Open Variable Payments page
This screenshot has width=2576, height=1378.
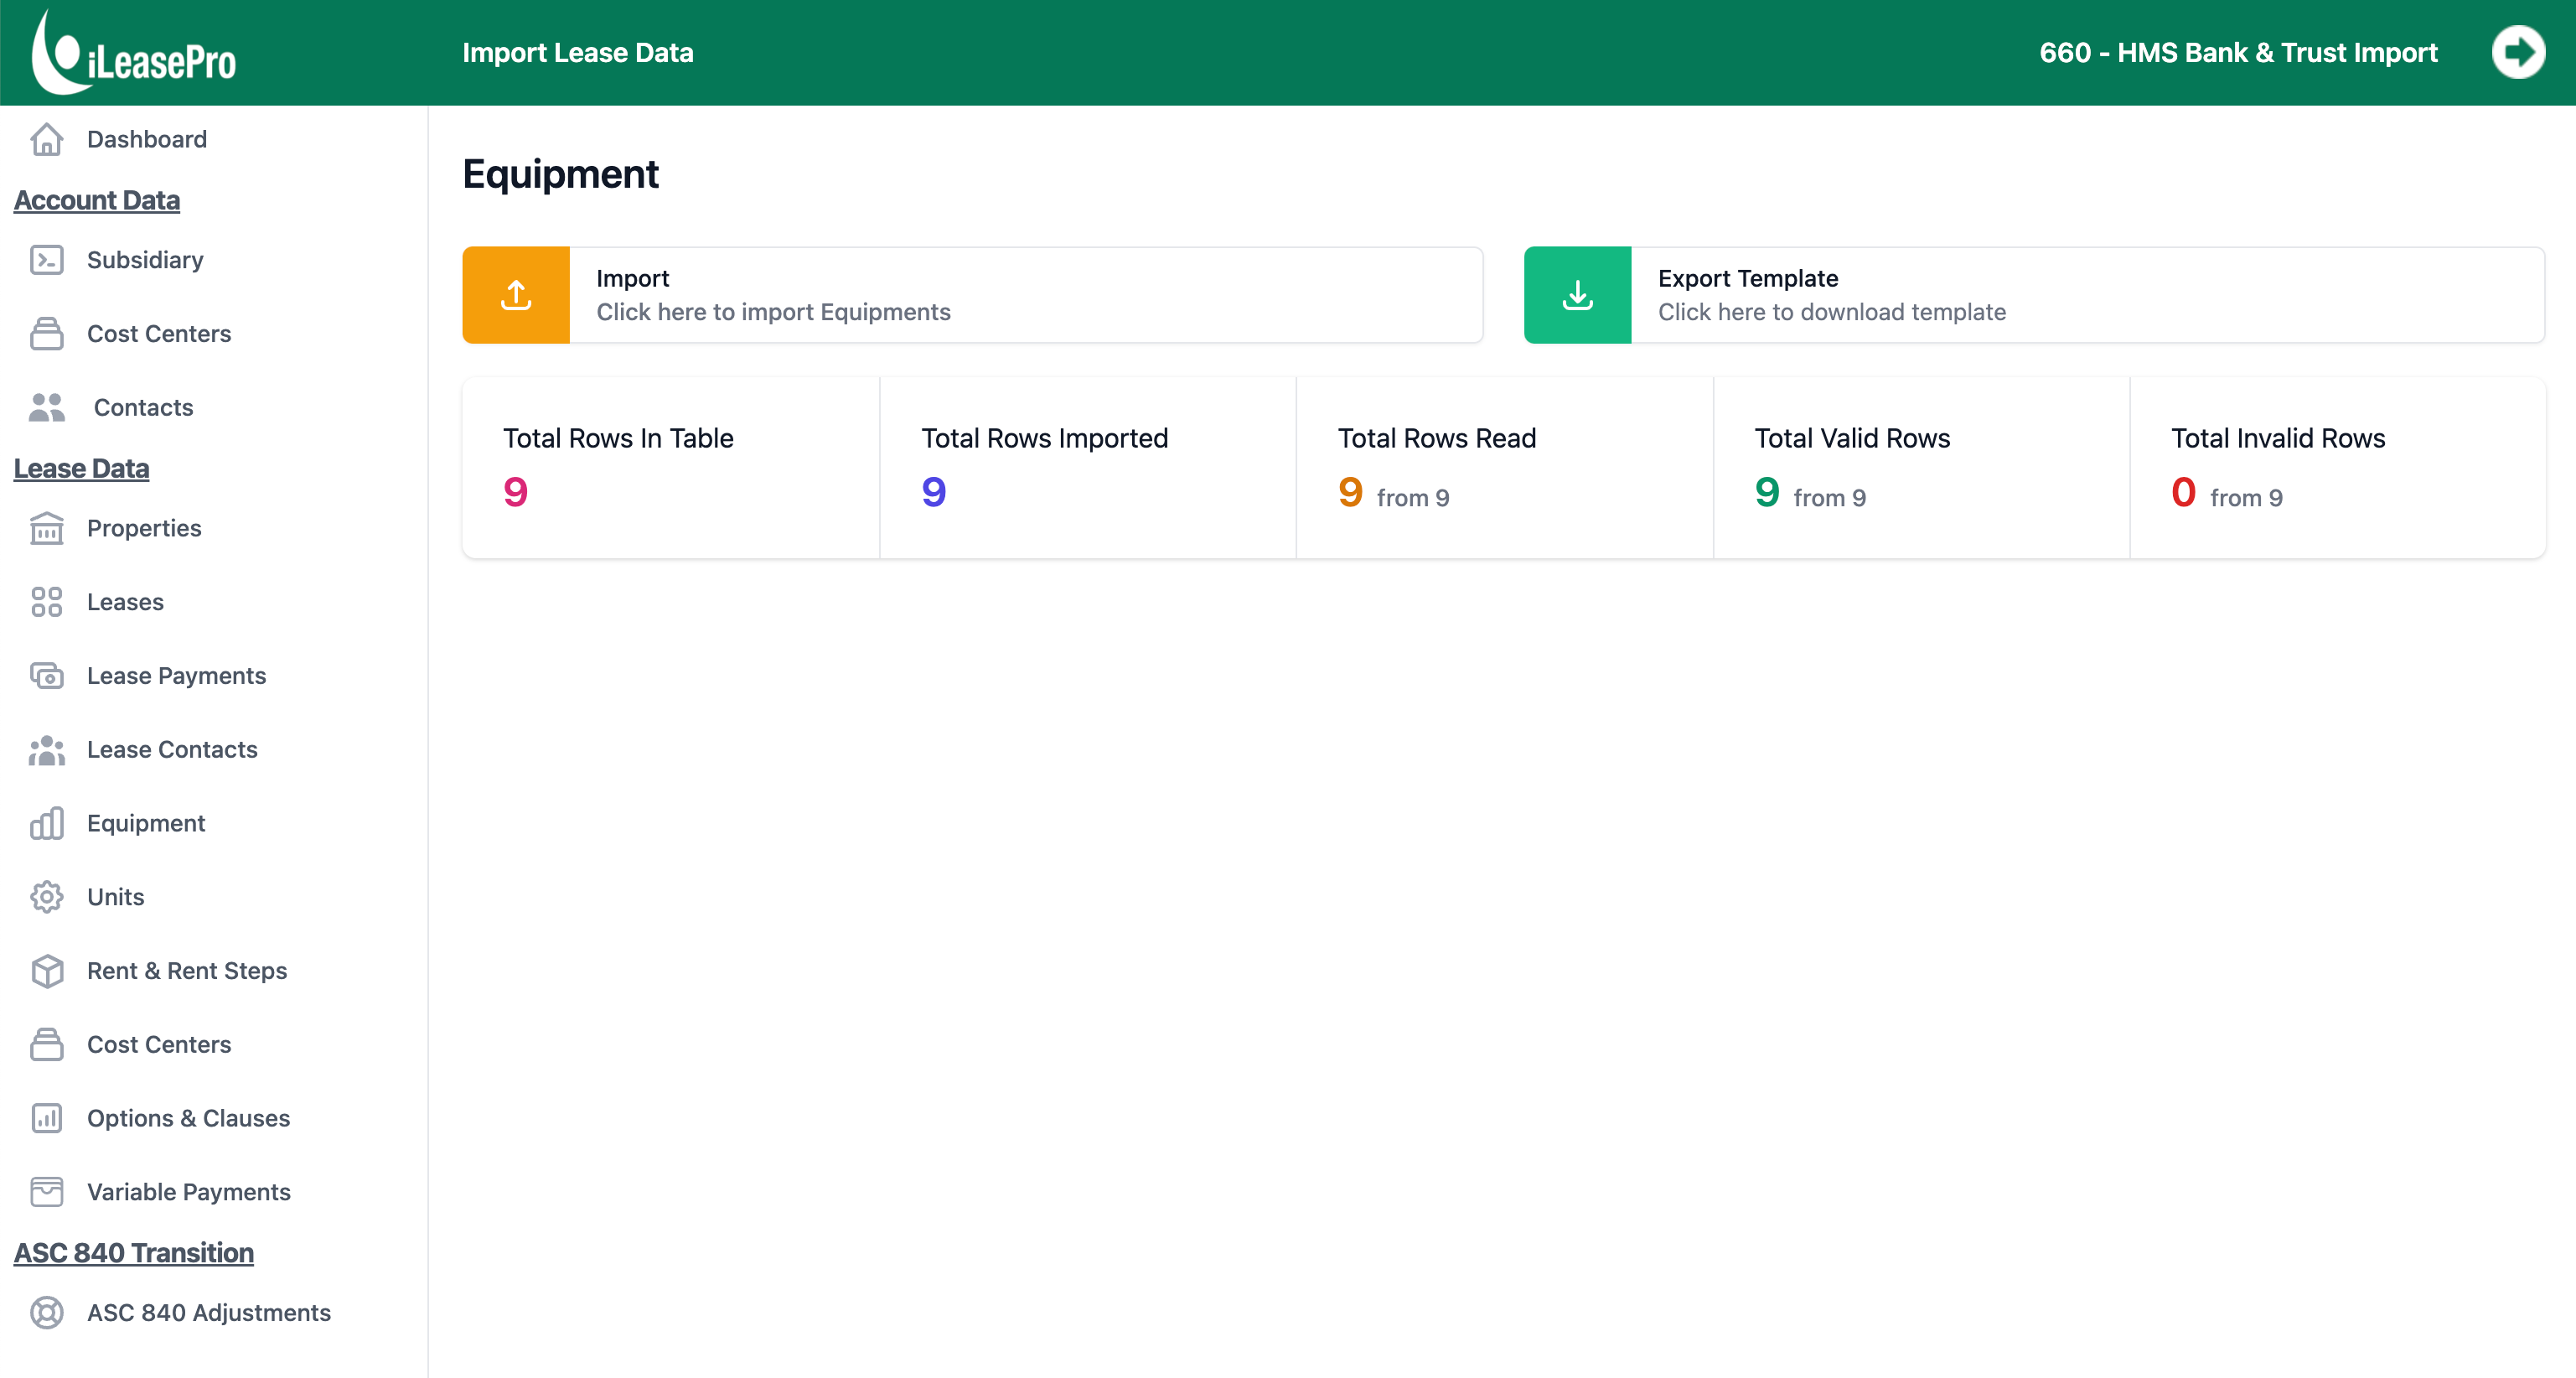click(189, 1192)
